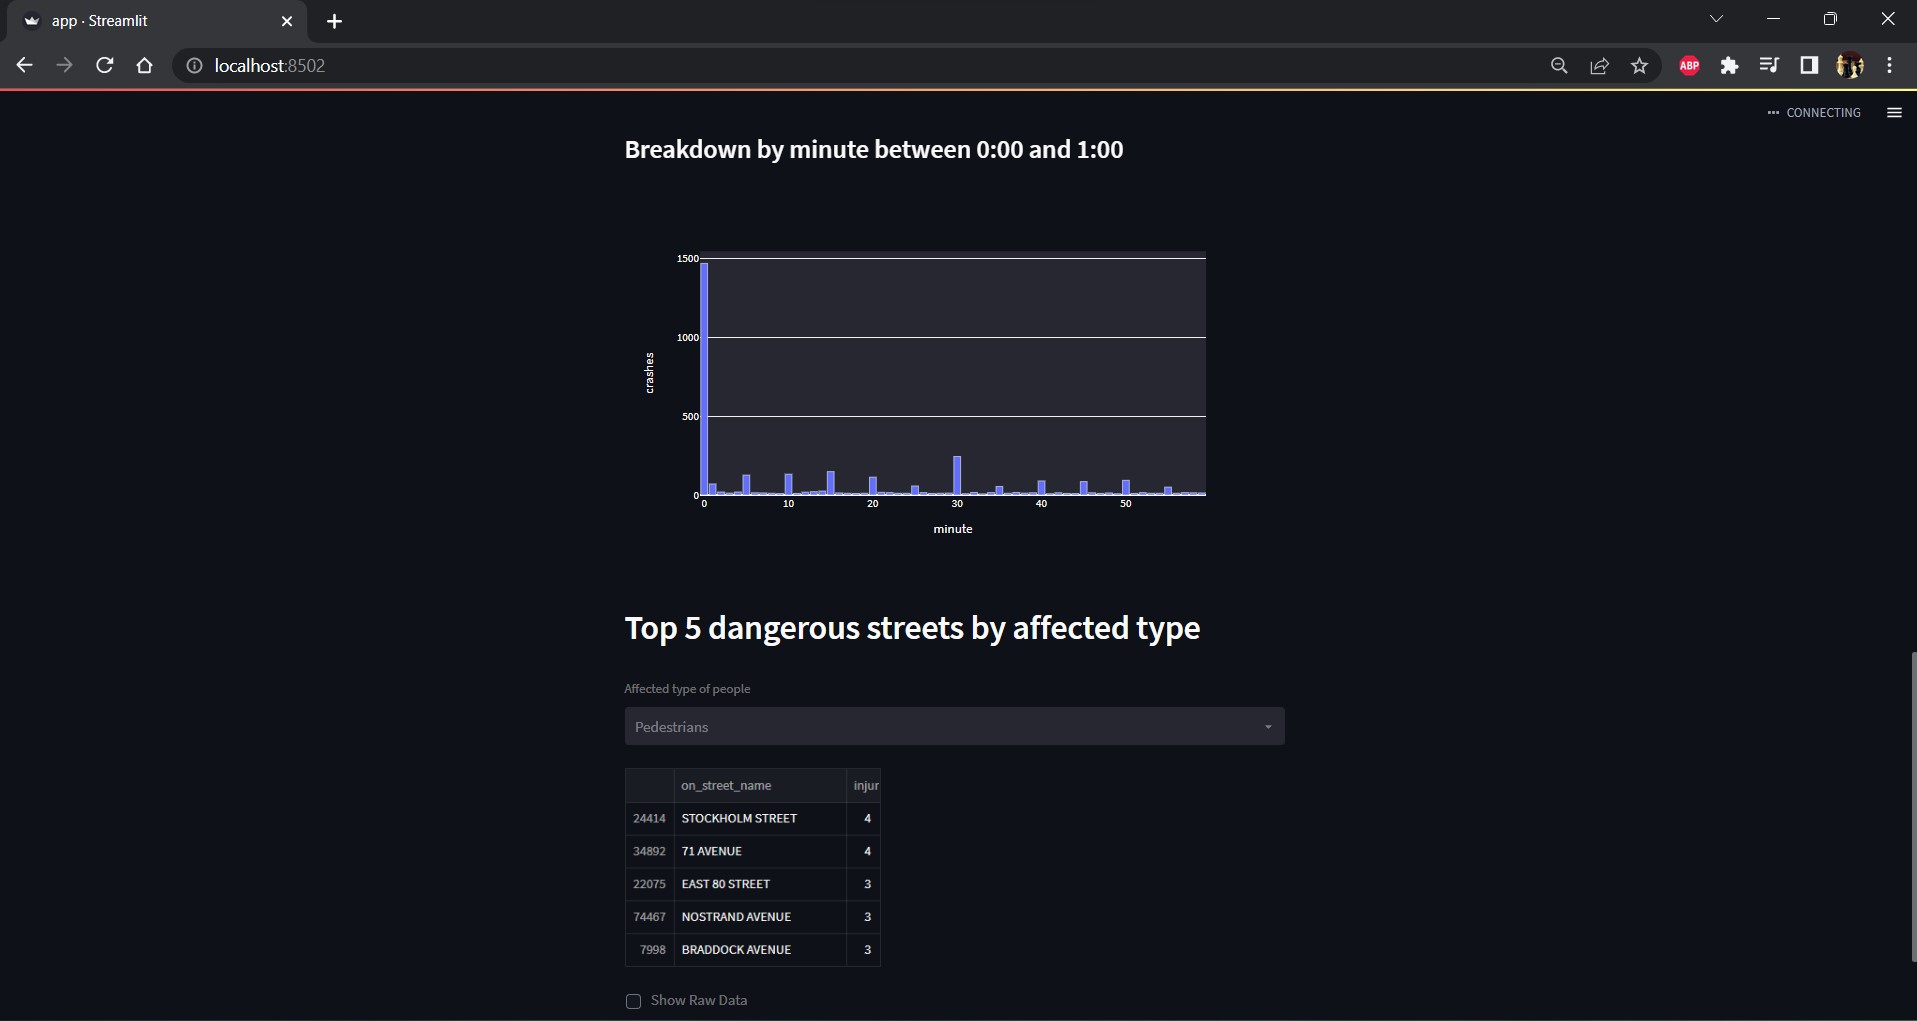Open the ABP ad blocker extension

[1690, 66]
